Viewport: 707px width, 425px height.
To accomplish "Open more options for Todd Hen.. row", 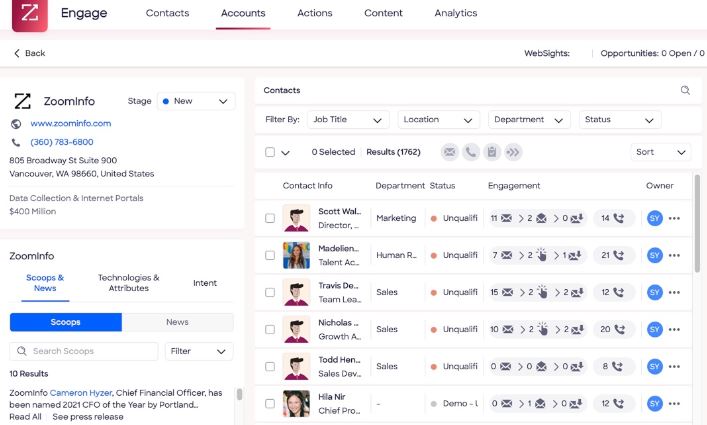I will [x=675, y=366].
